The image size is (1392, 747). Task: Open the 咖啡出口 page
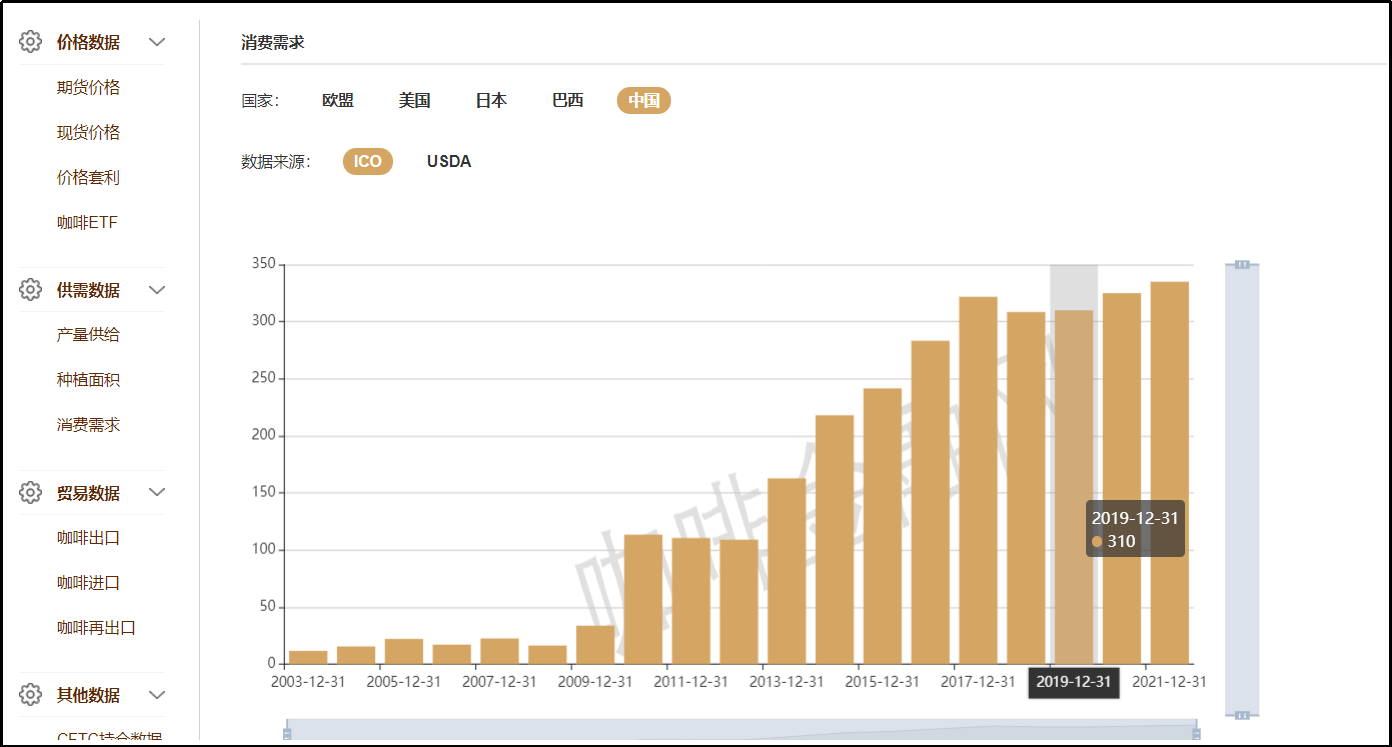click(x=88, y=538)
